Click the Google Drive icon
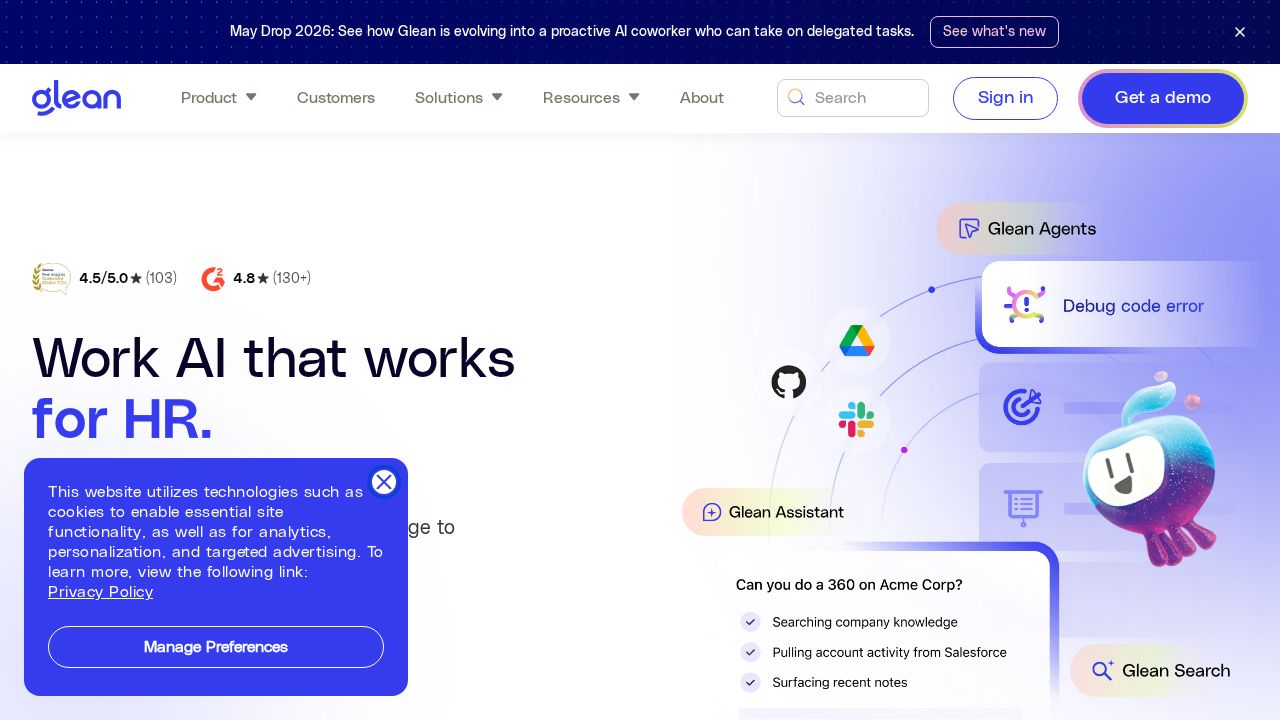 [857, 340]
